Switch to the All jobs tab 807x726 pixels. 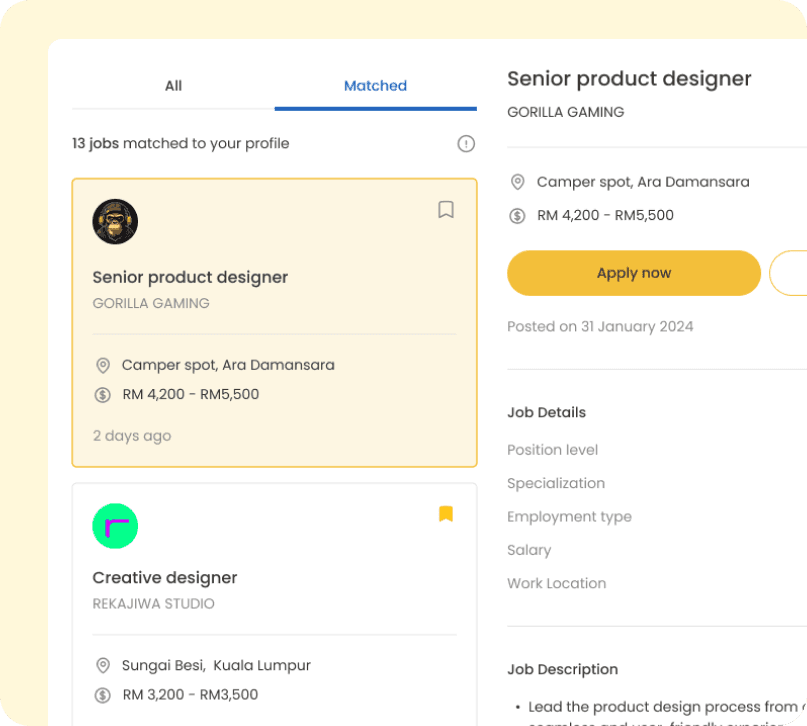[173, 86]
